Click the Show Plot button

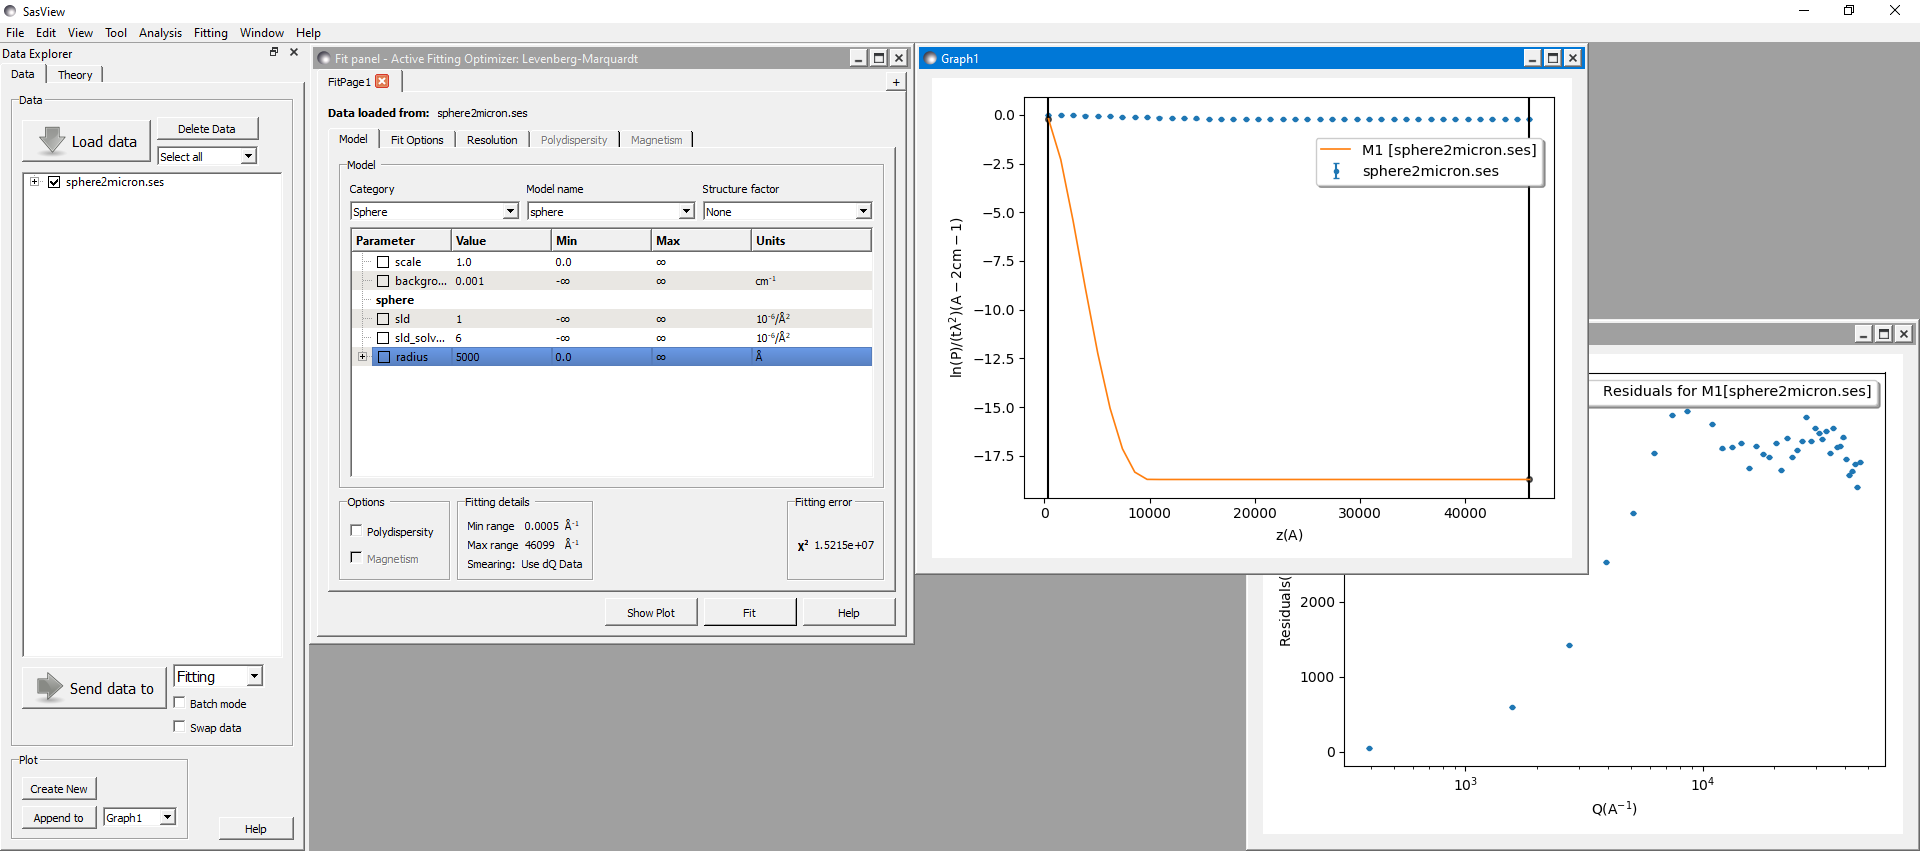click(x=650, y=613)
